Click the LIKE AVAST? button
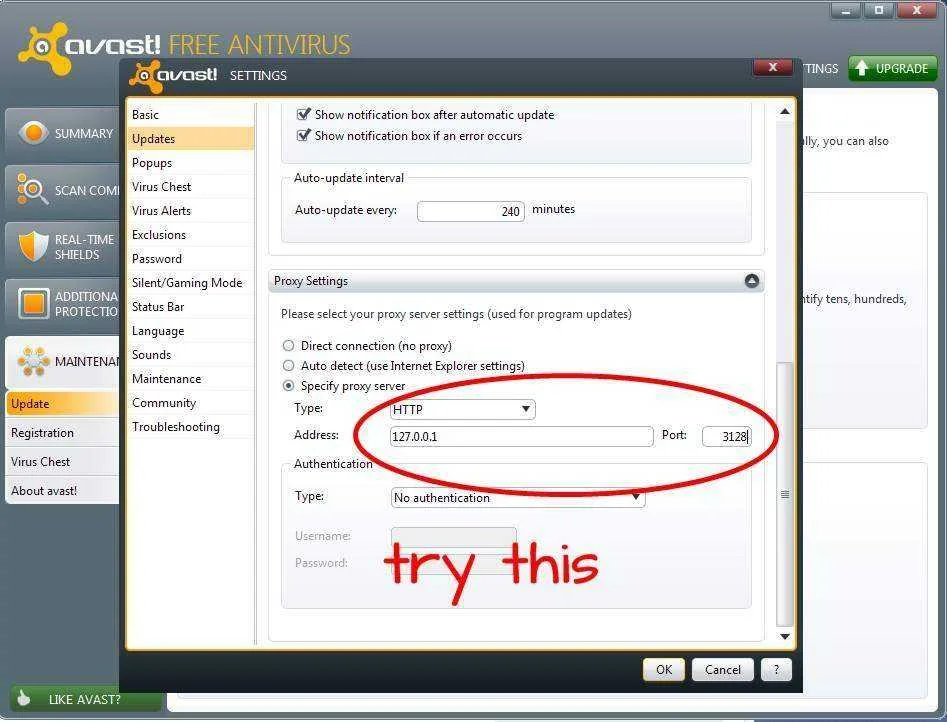The width and height of the screenshot is (947, 722). point(86,699)
